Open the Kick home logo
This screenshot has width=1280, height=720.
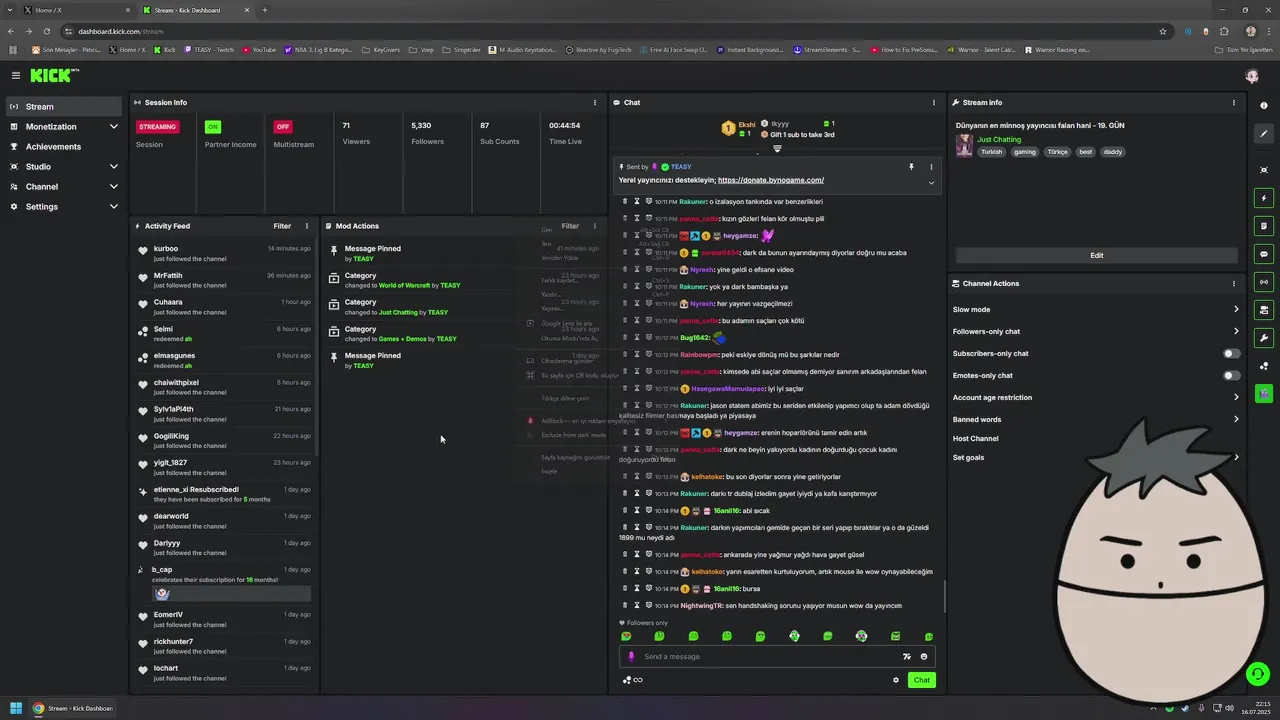[x=53, y=75]
